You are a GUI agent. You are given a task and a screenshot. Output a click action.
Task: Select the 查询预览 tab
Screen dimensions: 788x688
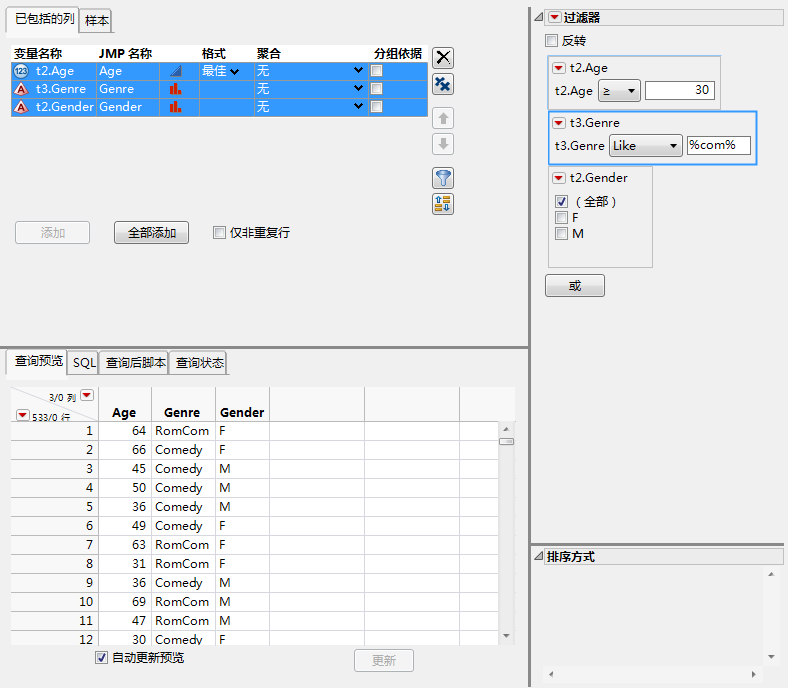37,361
